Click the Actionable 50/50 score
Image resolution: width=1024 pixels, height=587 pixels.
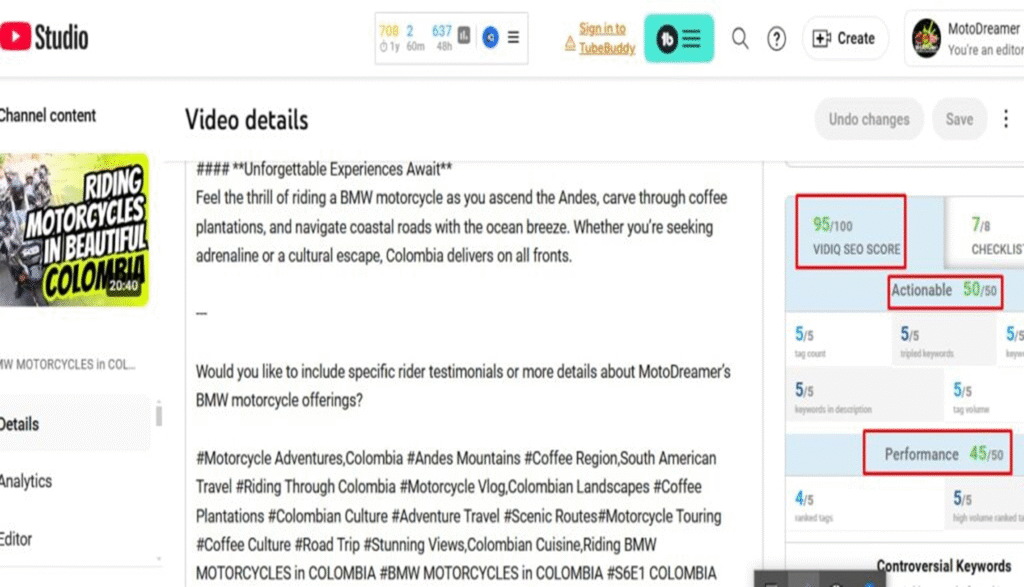click(944, 291)
